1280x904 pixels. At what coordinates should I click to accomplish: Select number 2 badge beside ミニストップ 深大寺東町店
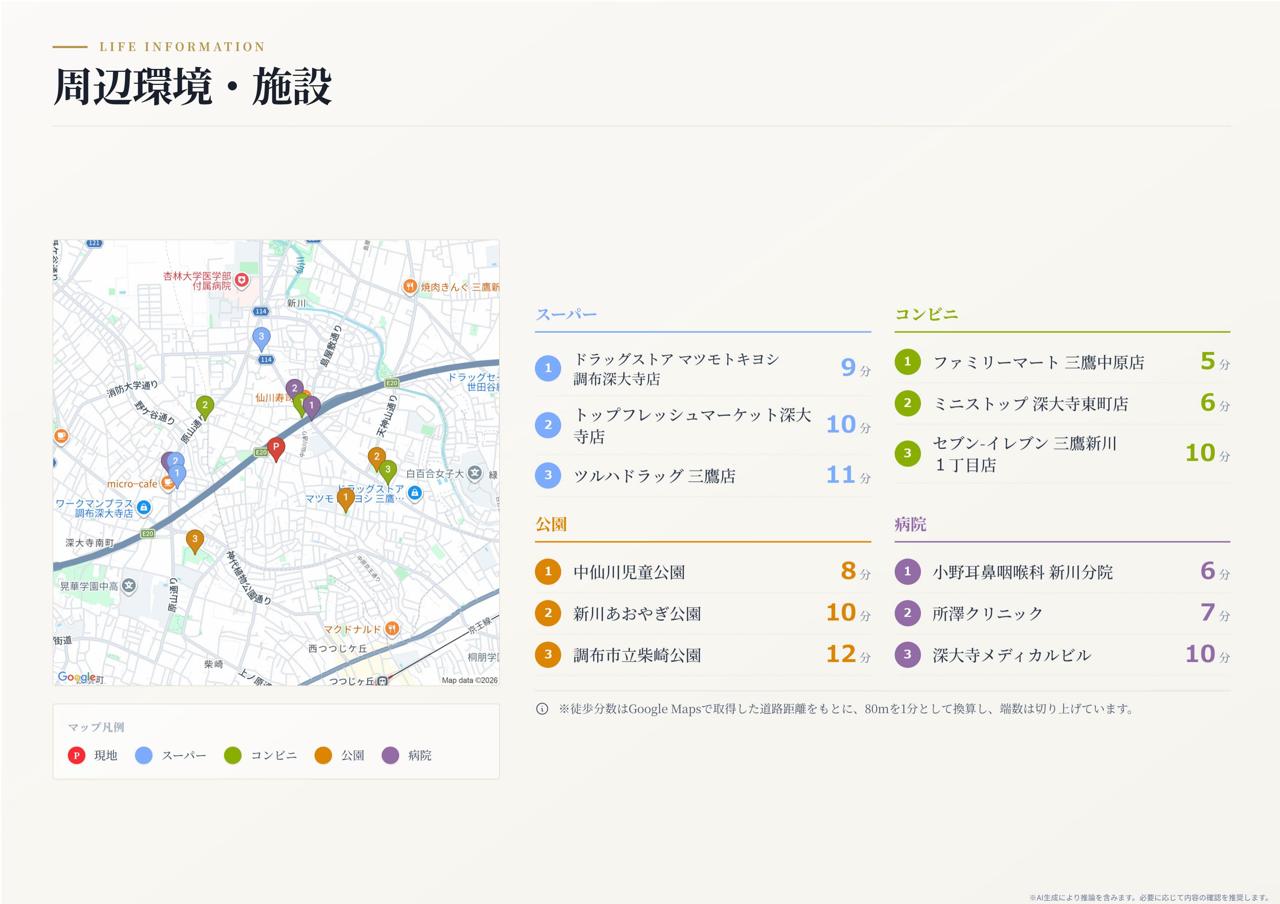click(x=907, y=404)
